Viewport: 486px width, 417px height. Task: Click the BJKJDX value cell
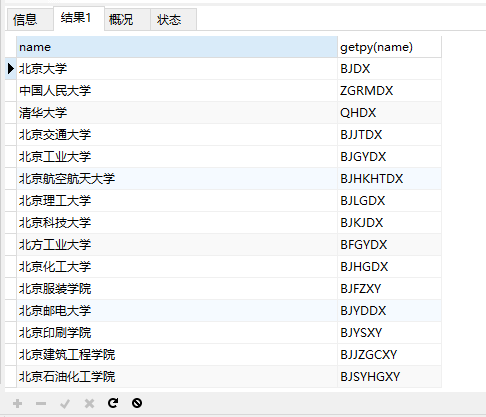389,223
